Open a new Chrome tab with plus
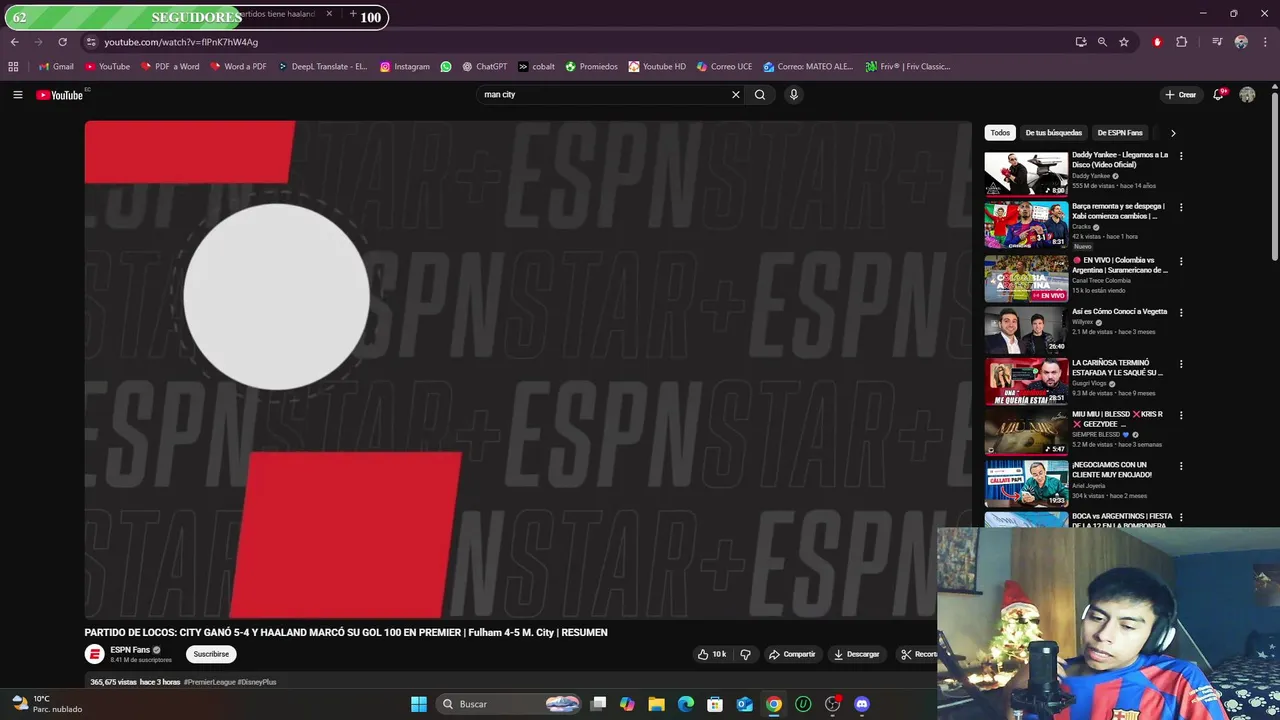Screen dimensions: 1280x720 pyautogui.click(x=353, y=15)
